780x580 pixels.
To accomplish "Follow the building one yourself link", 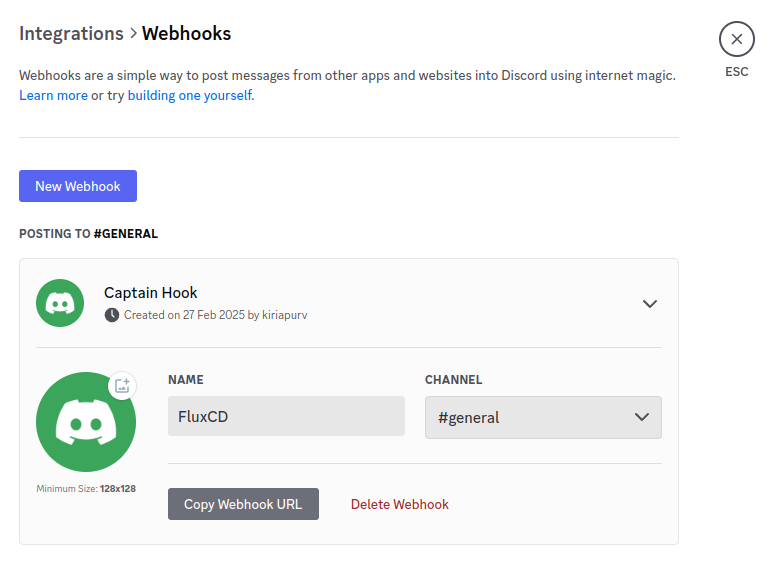I will pos(190,96).
